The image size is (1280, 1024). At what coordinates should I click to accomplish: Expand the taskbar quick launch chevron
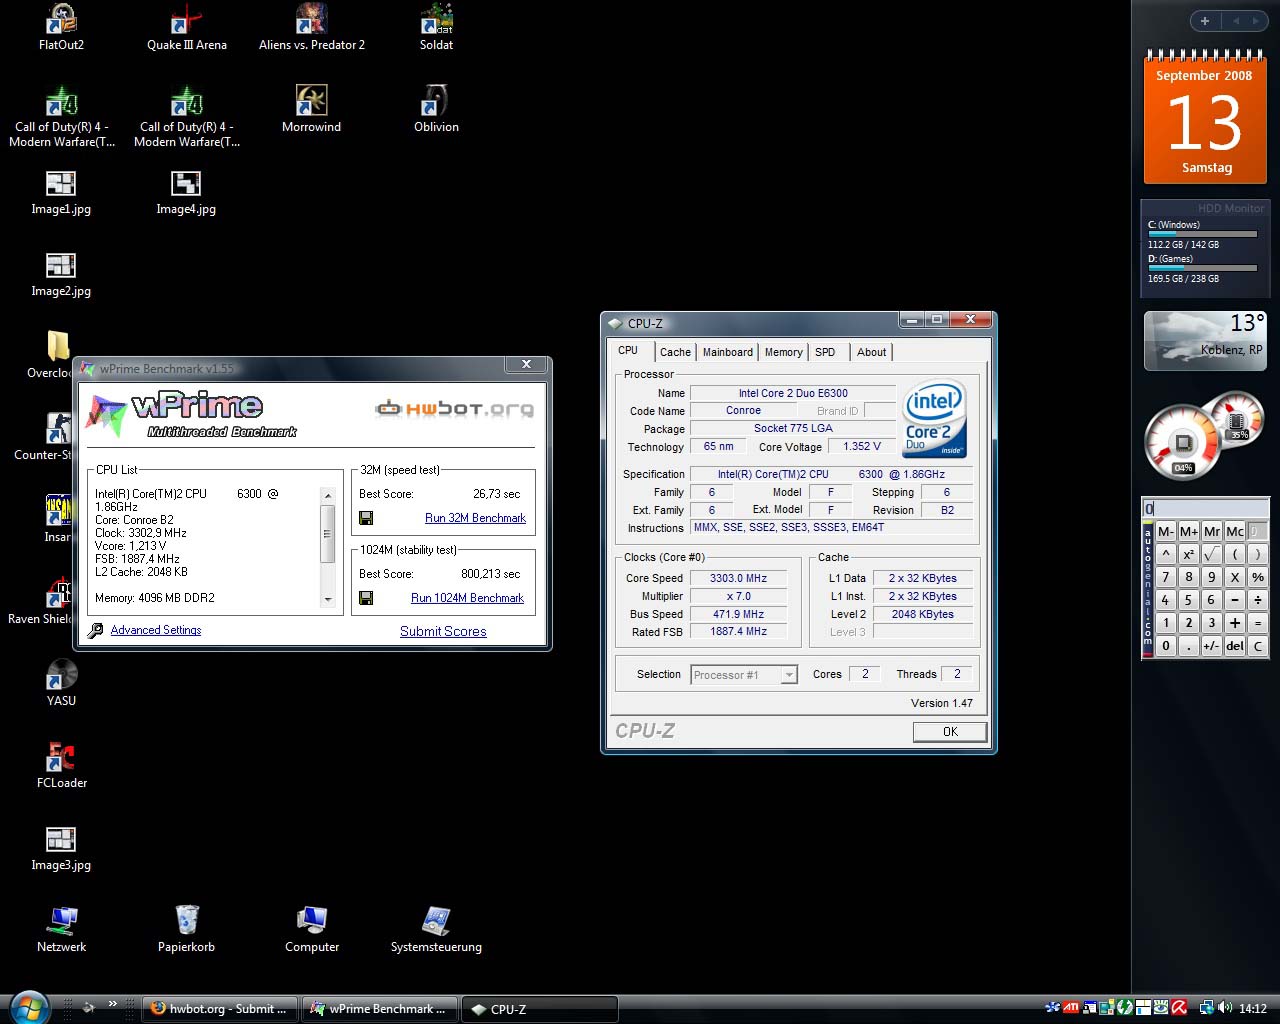click(x=112, y=1003)
